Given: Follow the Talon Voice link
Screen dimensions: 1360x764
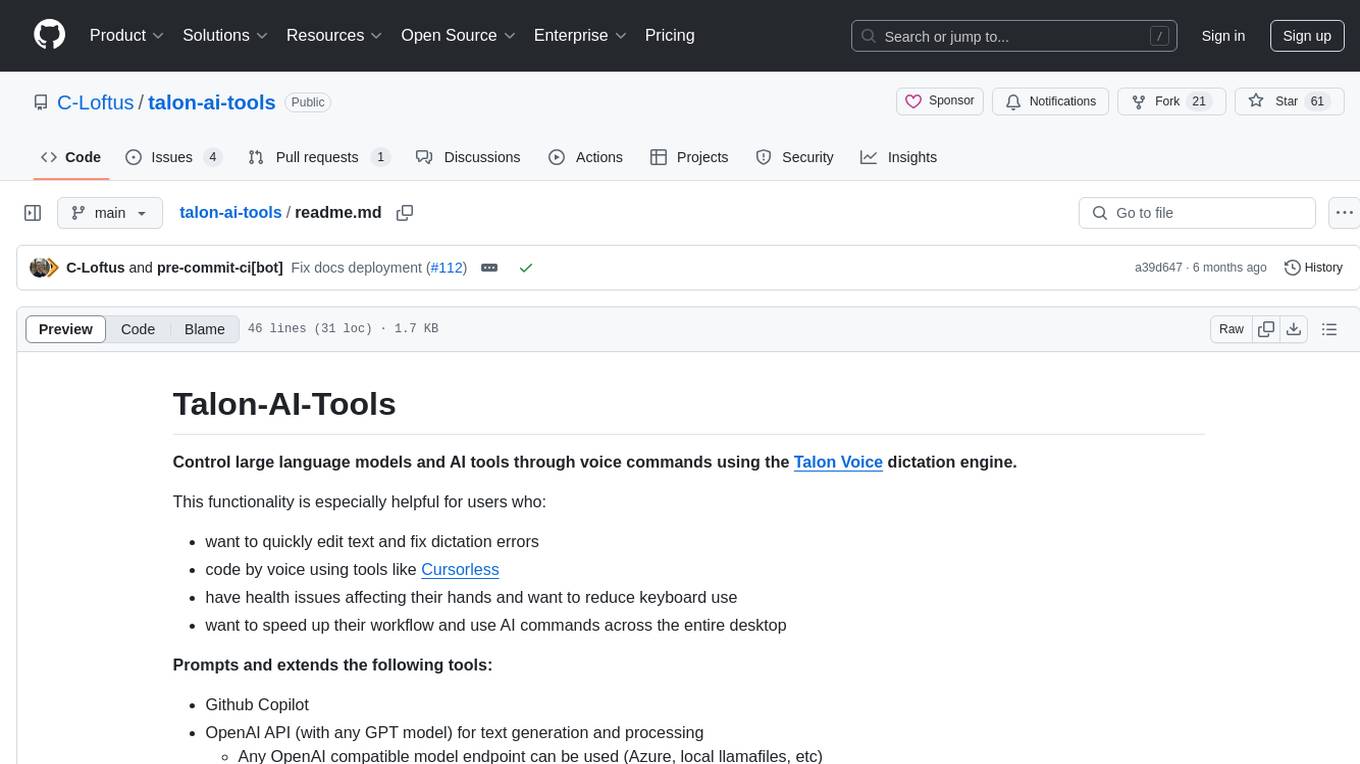Looking at the screenshot, I should click(x=838, y=462).
